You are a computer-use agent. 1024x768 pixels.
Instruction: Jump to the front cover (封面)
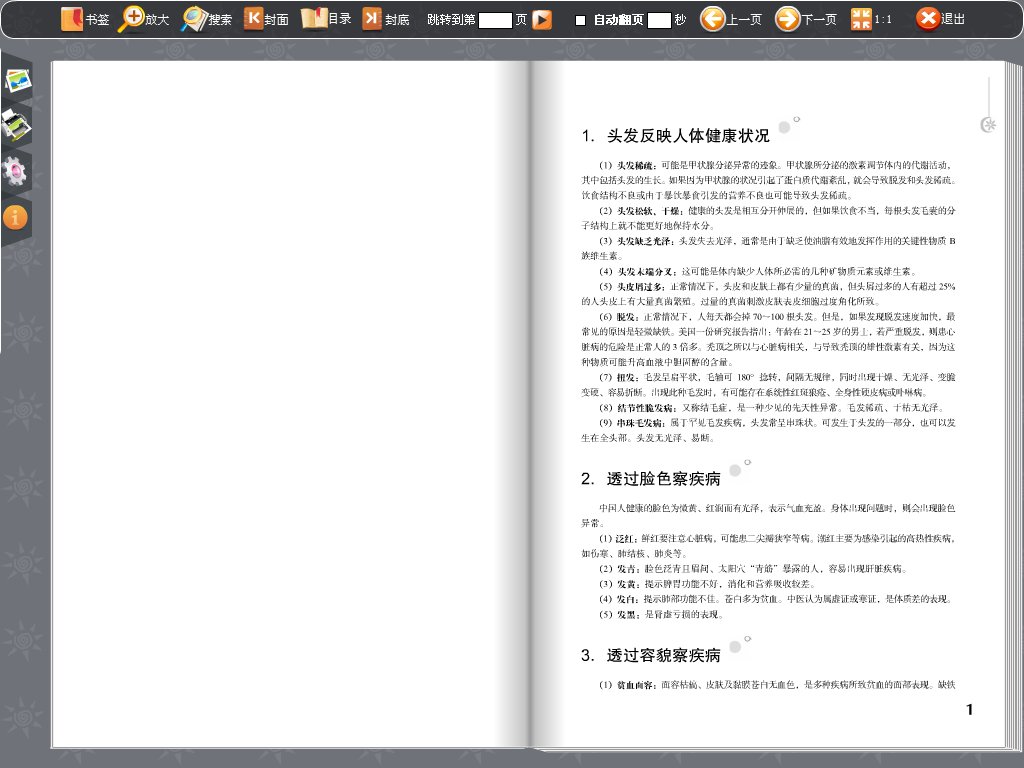(266, 20)
